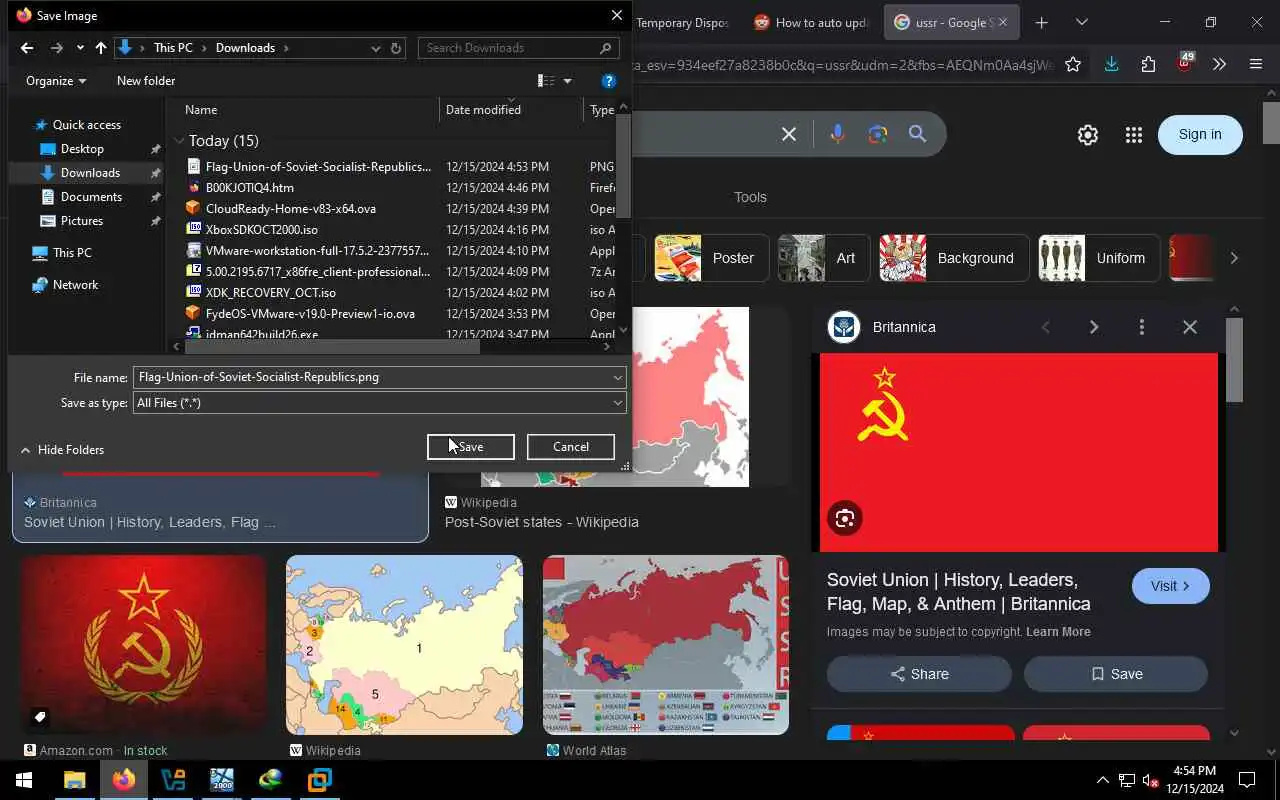Select XboxSDKOCT2000.iso file
The height and width of the screenshot is (800, 1280).
261,230
